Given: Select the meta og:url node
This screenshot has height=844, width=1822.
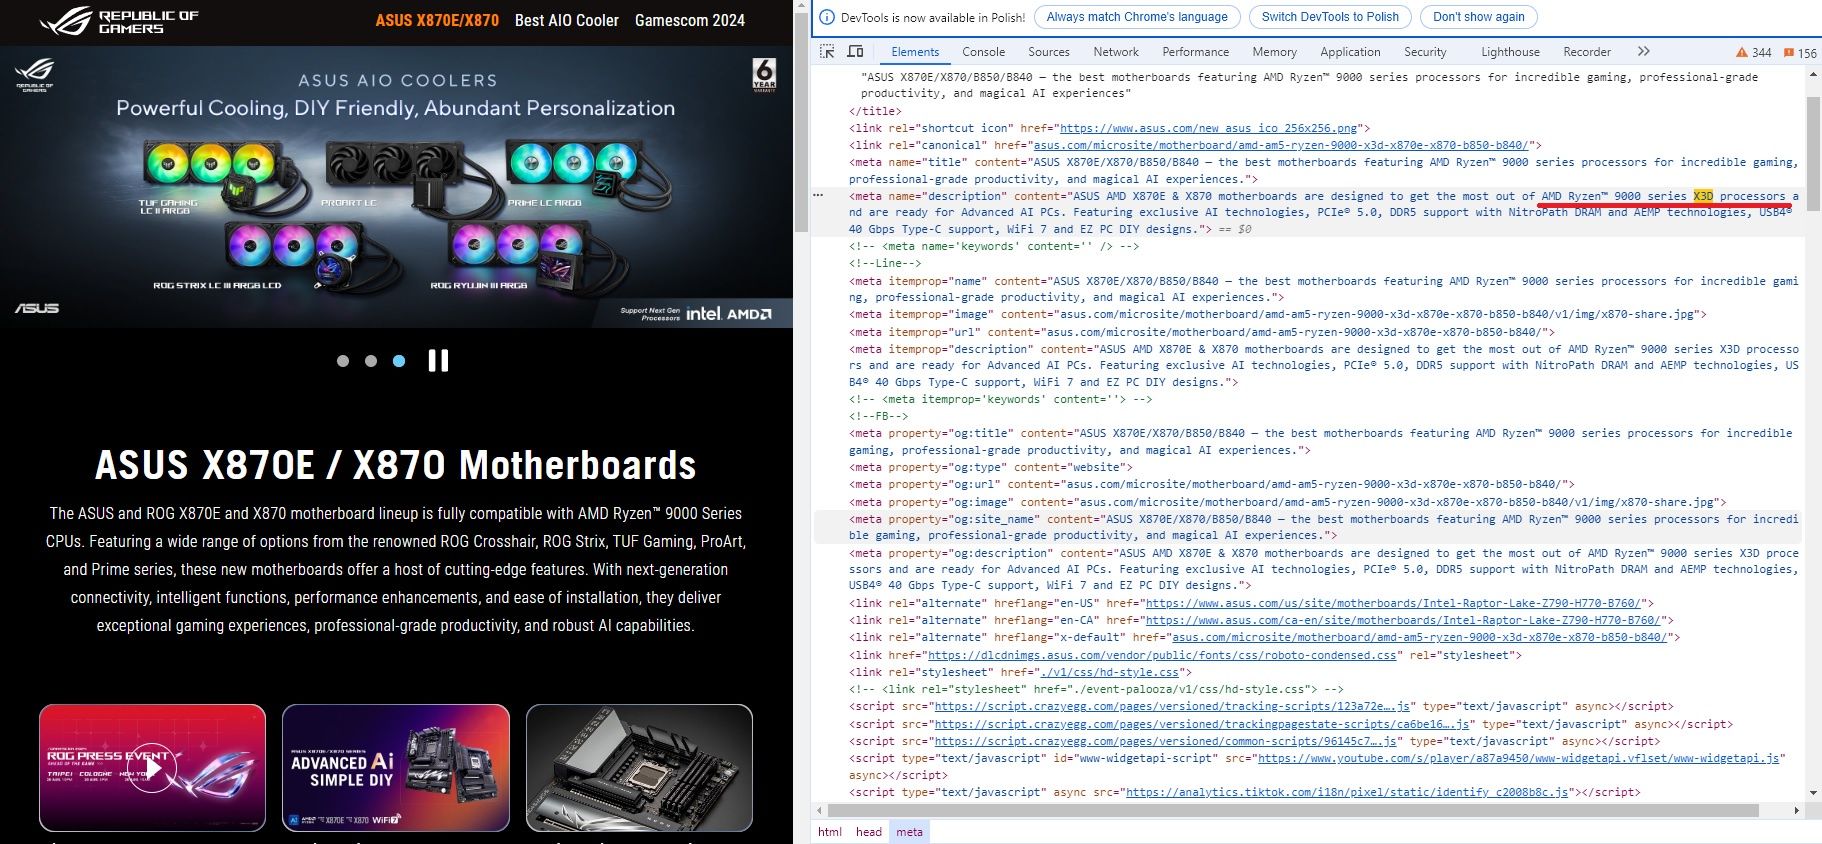Looking at the screenshot, I should [x=1212, y=484].
